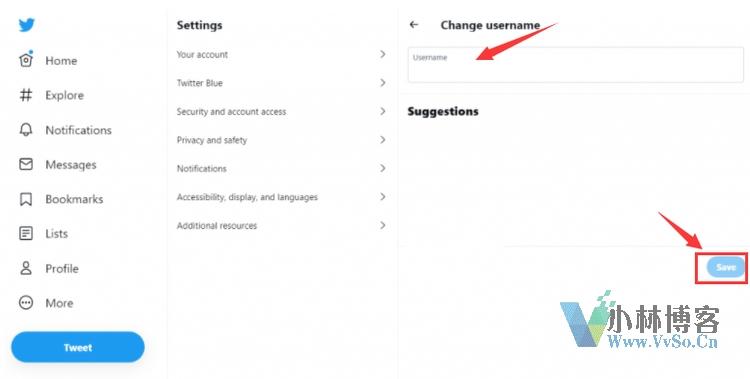Open Additional resources entry

click(x=282, y=225)
